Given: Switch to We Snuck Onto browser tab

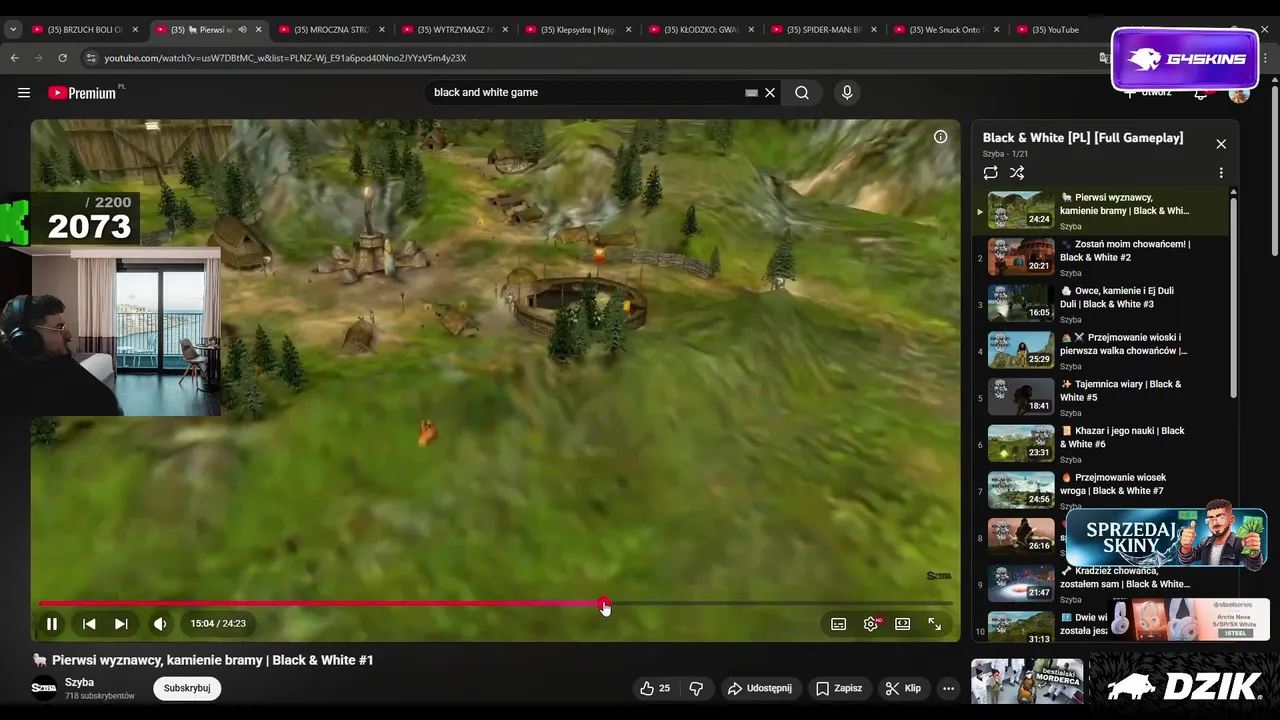Looking at the screenshot, I should (946, 30).
